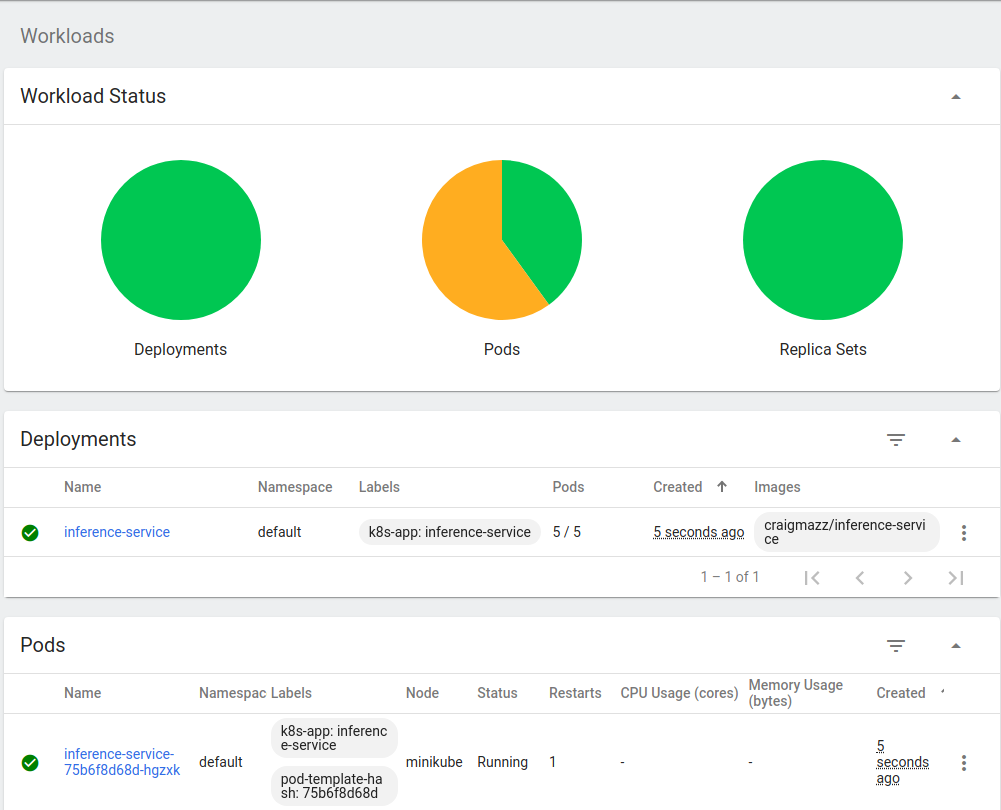Click the first-page pagination icon
This screenshot has height=810, width=1001.
click(x=812, y=577)
